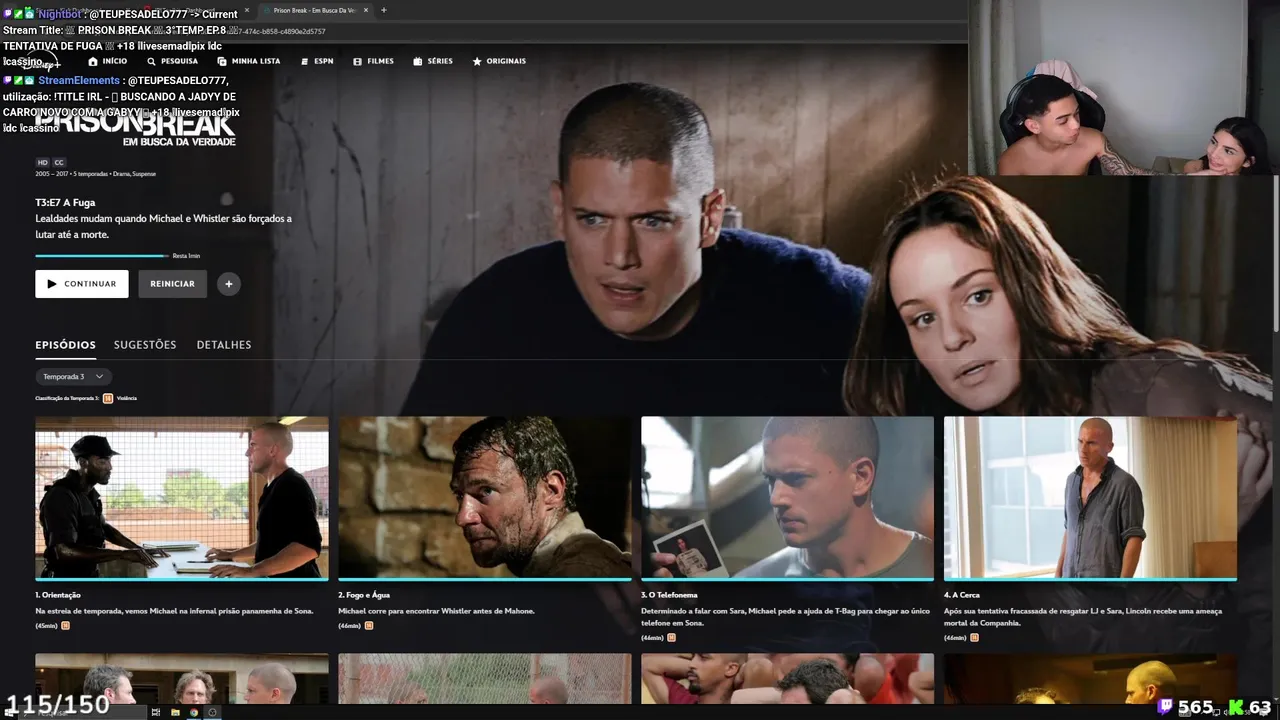Open the ESPN section
This screenshot has width=1280, height=720.
[x=317, y=61]
